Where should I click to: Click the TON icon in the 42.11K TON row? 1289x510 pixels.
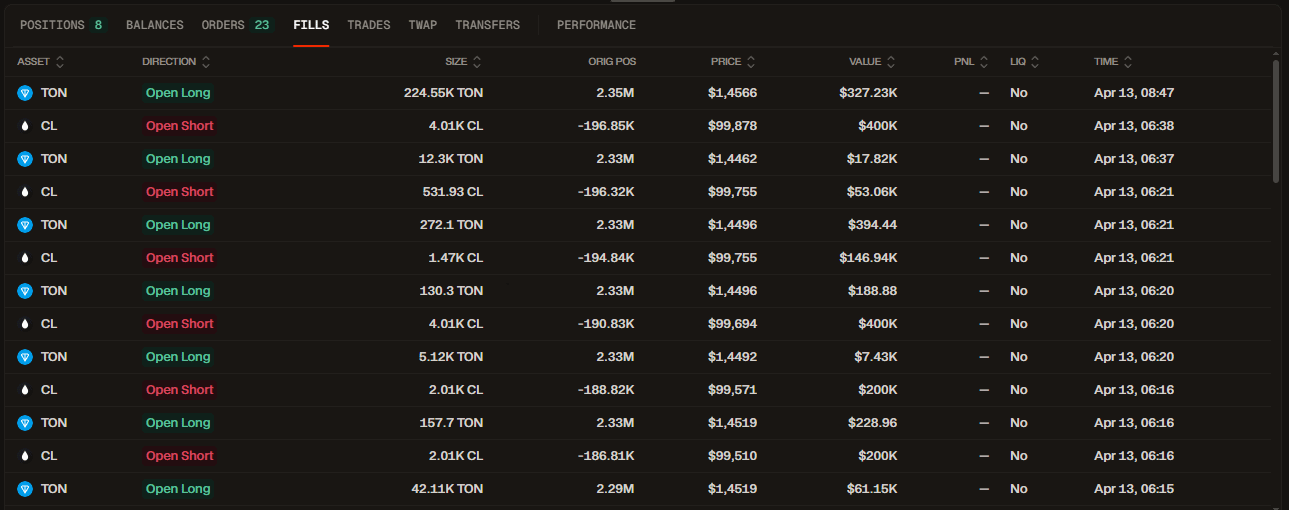click(x=25, y=489)
